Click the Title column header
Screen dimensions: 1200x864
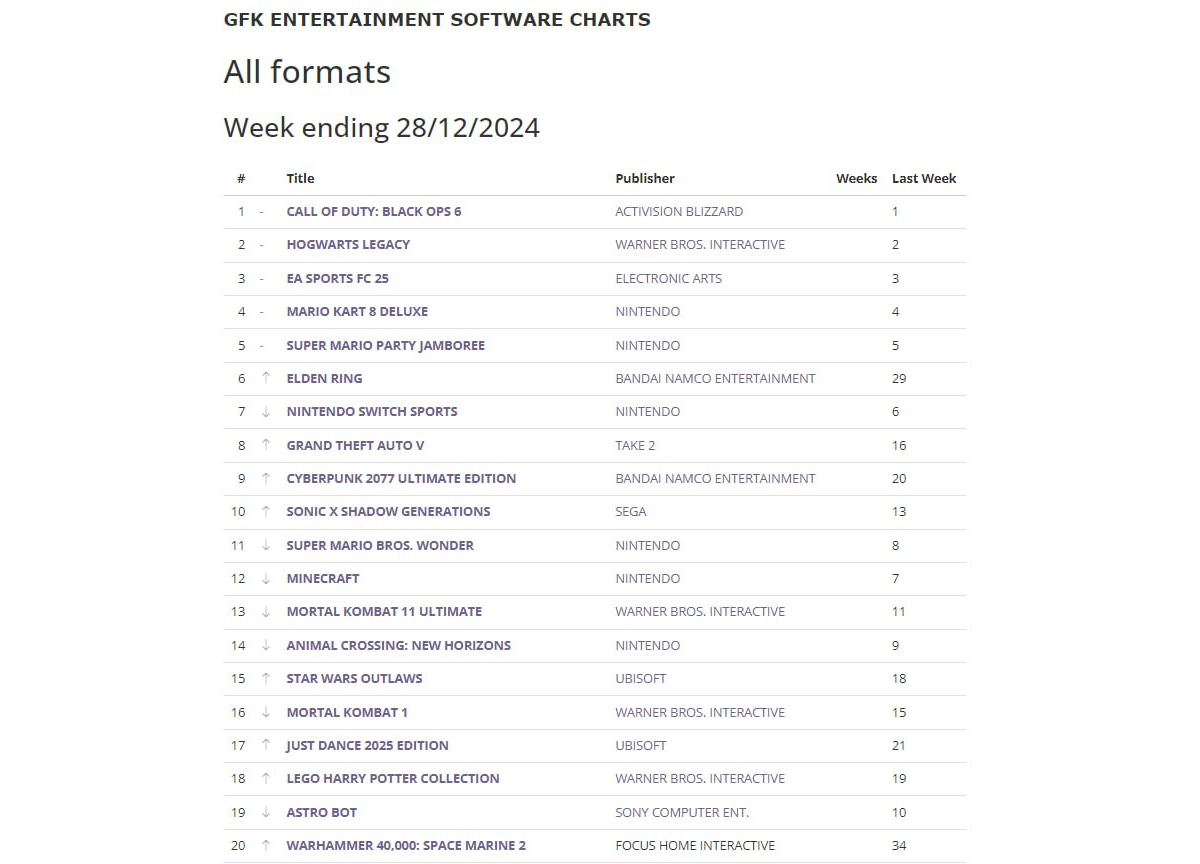[300, 178]
